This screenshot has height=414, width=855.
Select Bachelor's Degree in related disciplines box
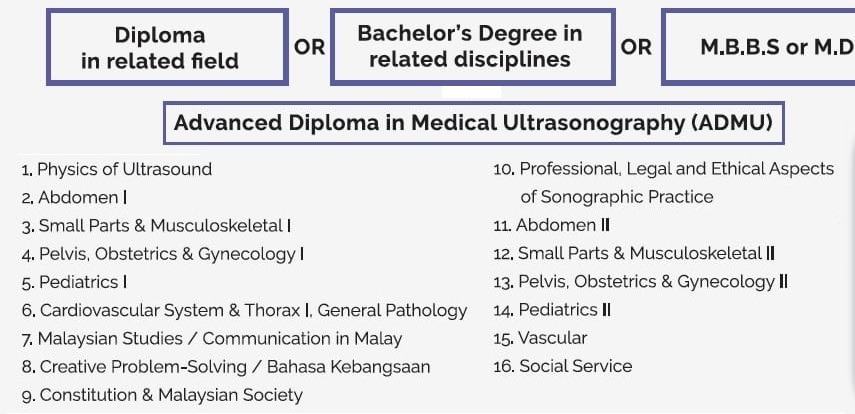click(x=470, y=46)
